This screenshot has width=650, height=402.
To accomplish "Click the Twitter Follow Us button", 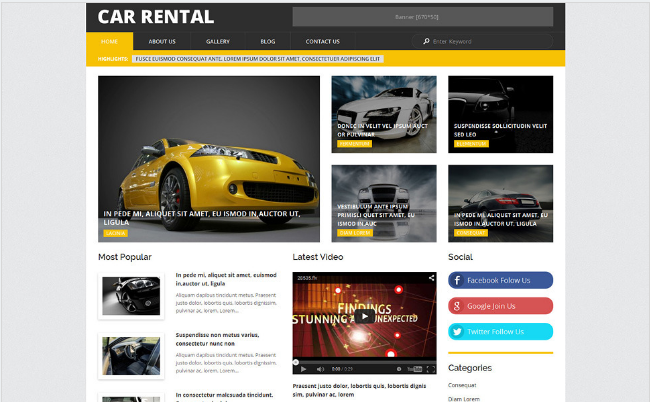I will [x=500, y=332].
